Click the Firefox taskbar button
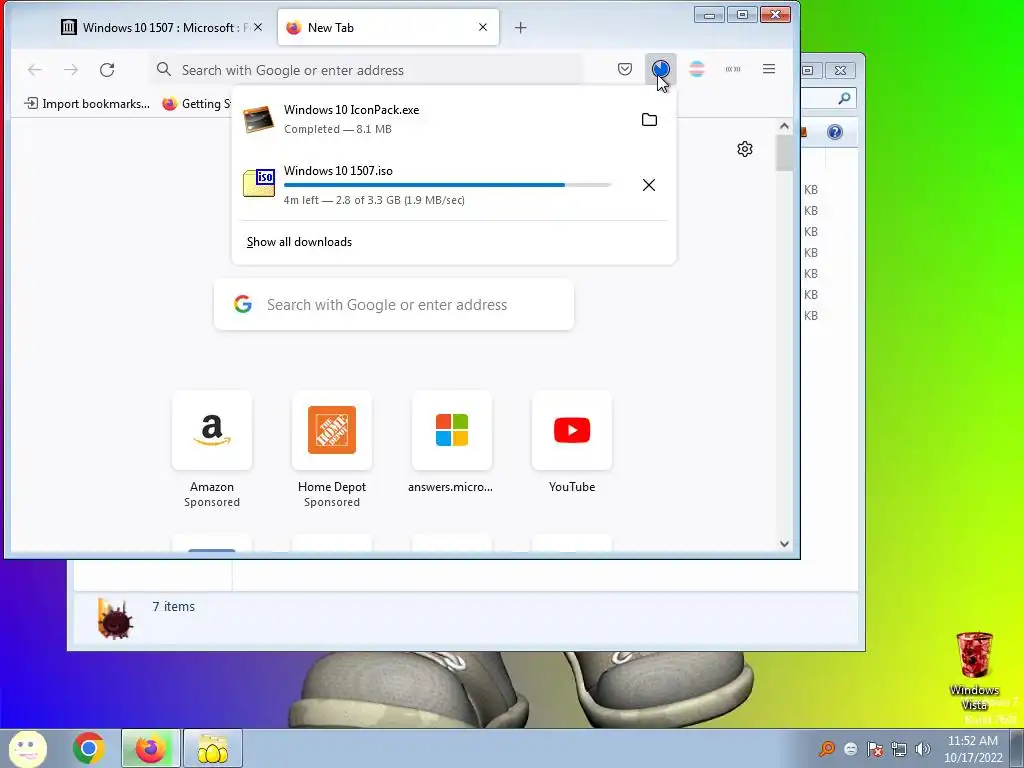The width and height of the screenshot is (1024, 768). click(150, 748)
